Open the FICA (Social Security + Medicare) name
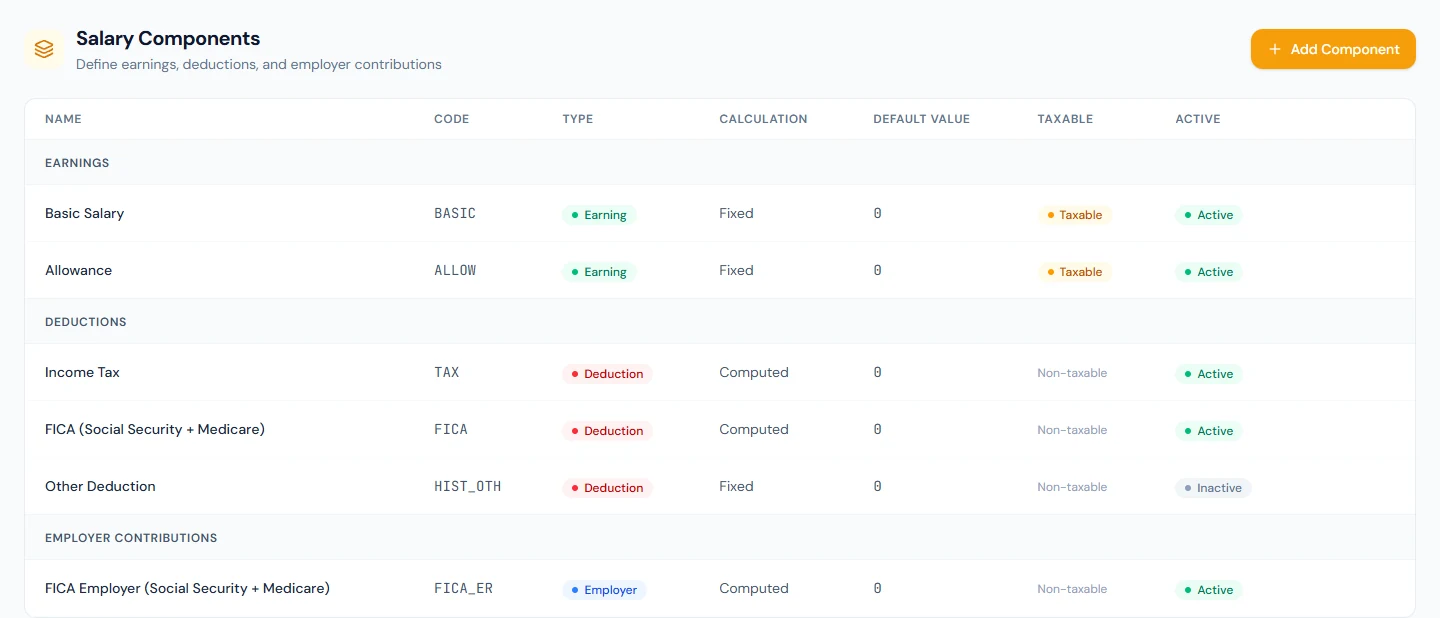The width and height of the screenshot is (1440, 618). (155, 429)
